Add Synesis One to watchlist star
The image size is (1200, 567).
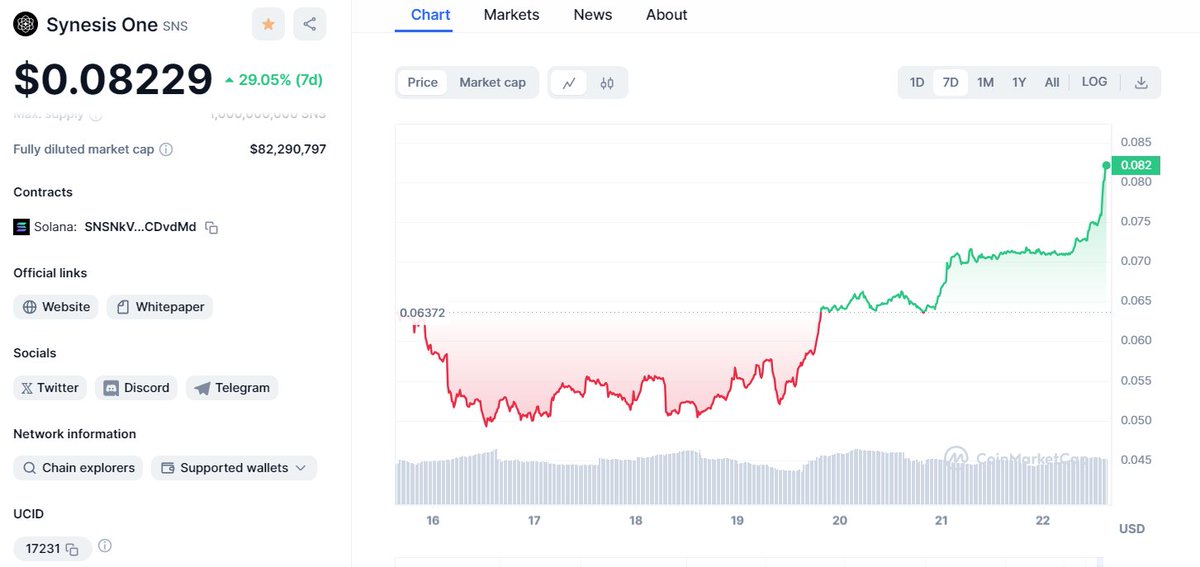pos(268,24)
